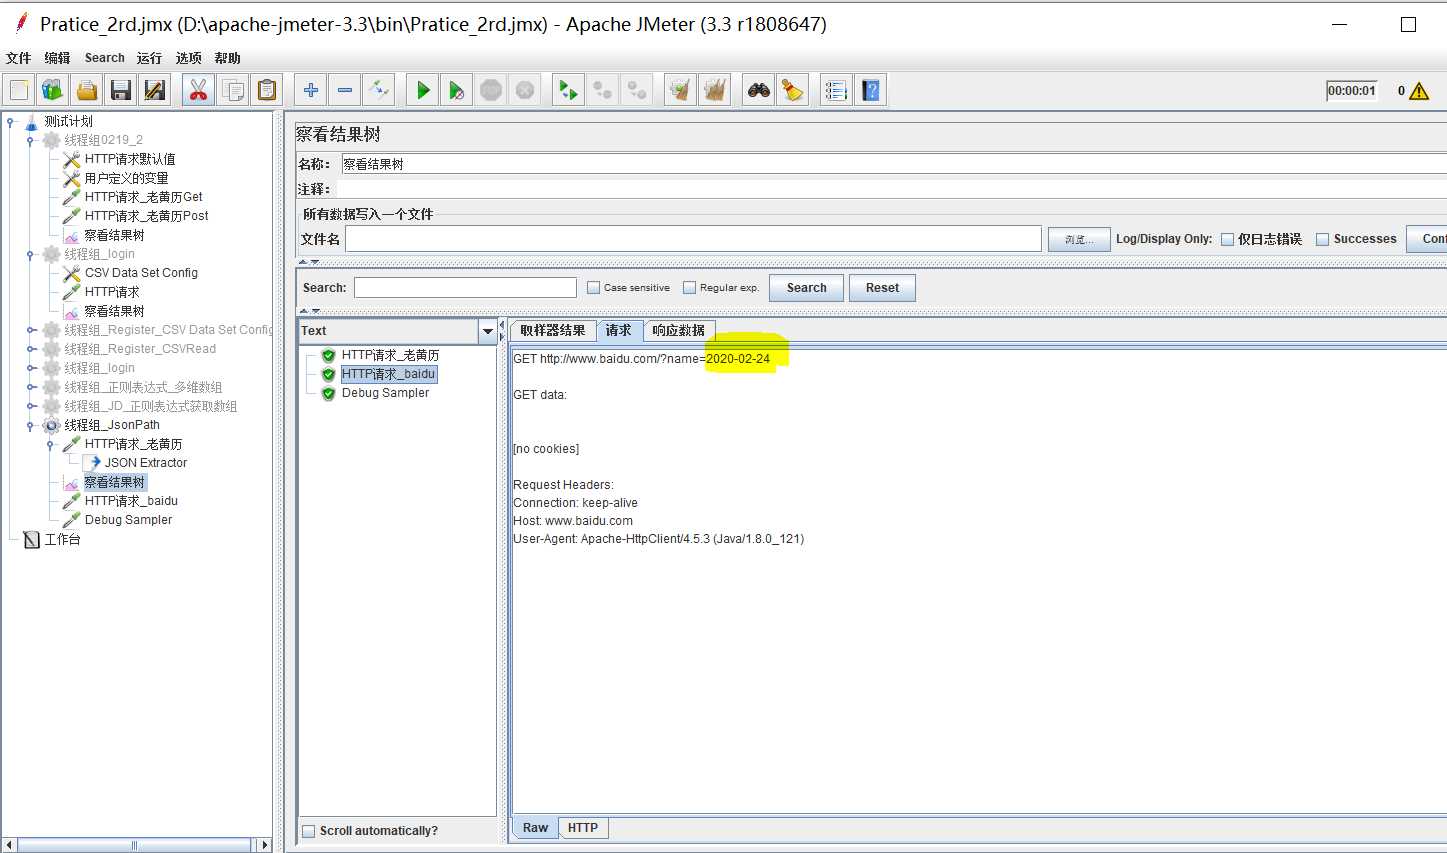Open the 选项 menu
The image size is (1447, 853).
(x=188, y=58)
